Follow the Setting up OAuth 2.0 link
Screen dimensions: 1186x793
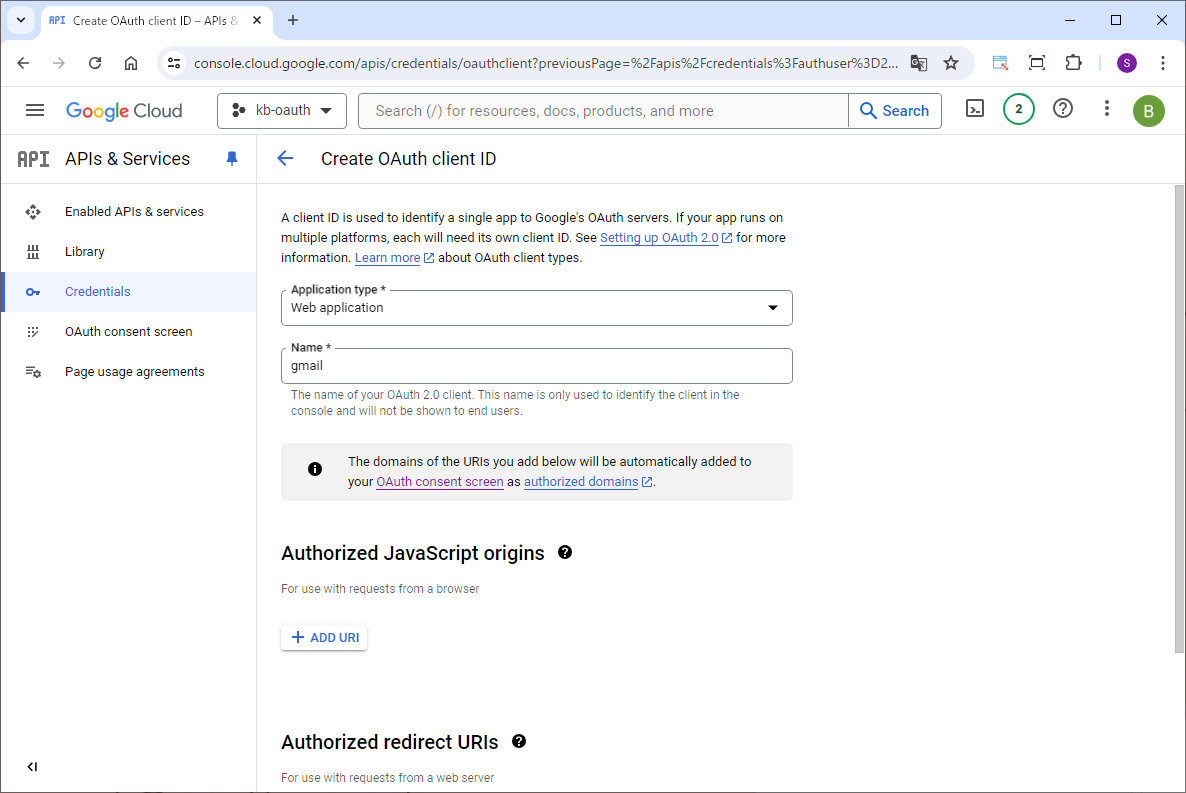click(x=659, y=238)
